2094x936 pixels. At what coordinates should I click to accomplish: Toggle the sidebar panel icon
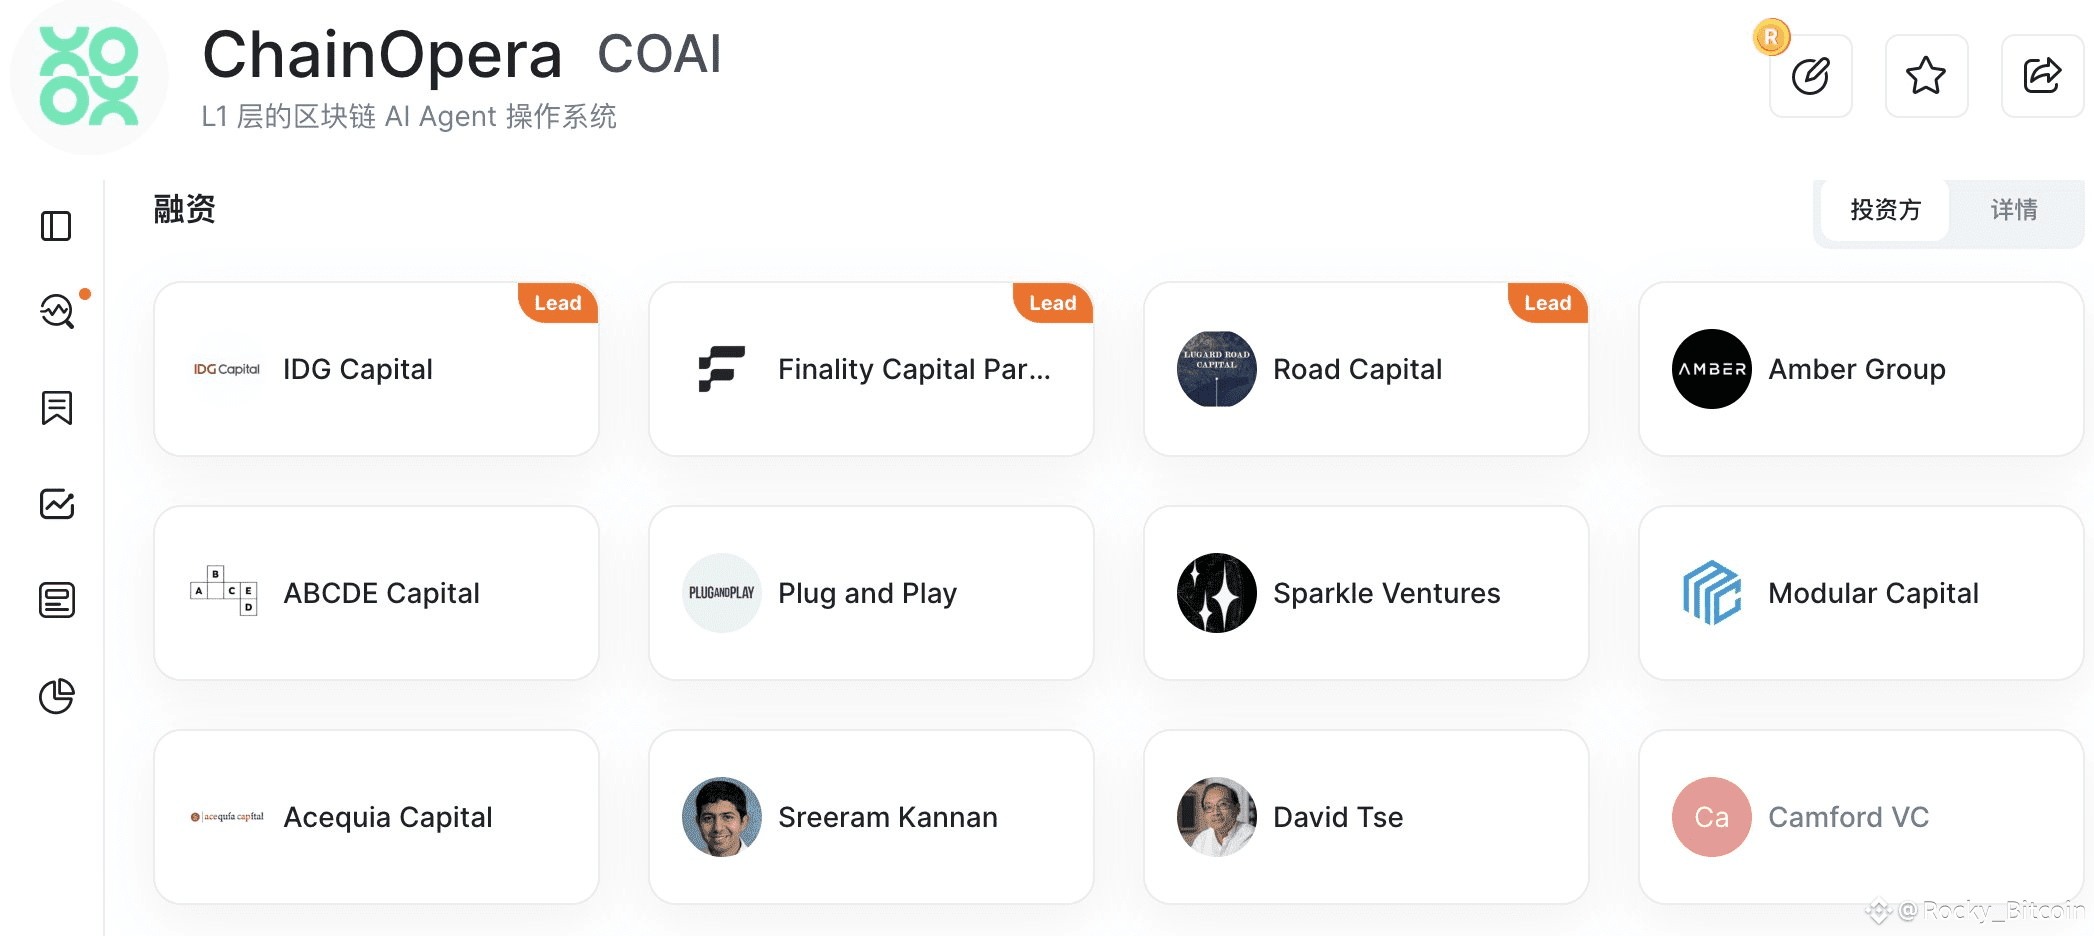click(x=56, y=226)
